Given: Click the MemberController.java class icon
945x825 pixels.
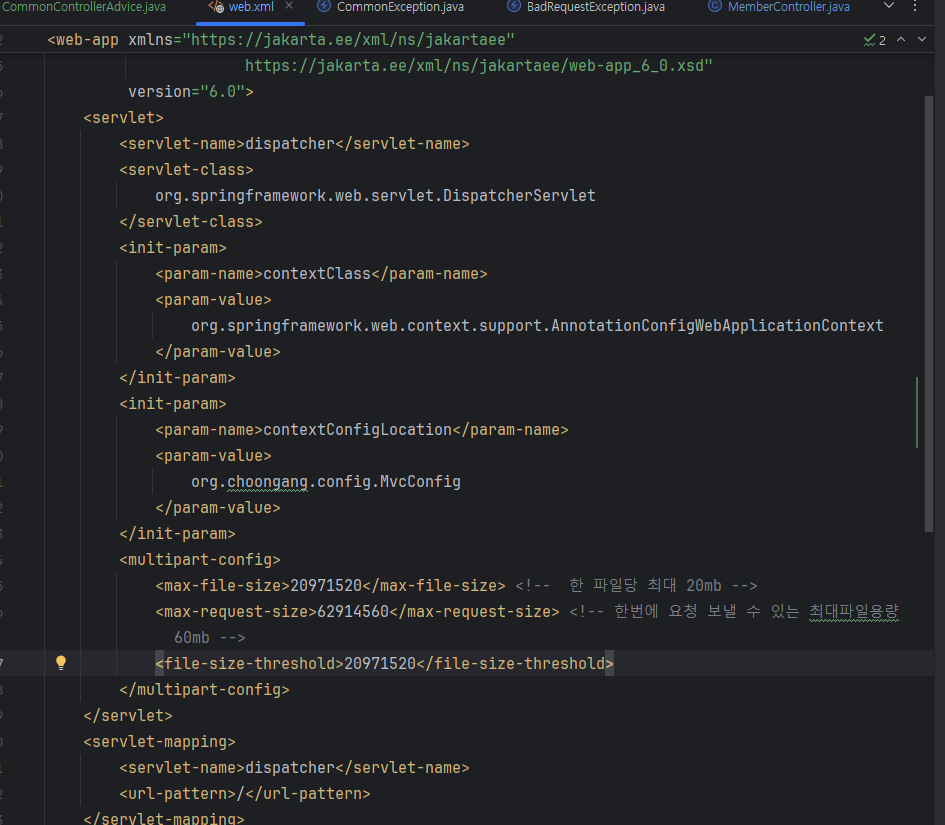Looking at the screenshot, I should [715, 7].
